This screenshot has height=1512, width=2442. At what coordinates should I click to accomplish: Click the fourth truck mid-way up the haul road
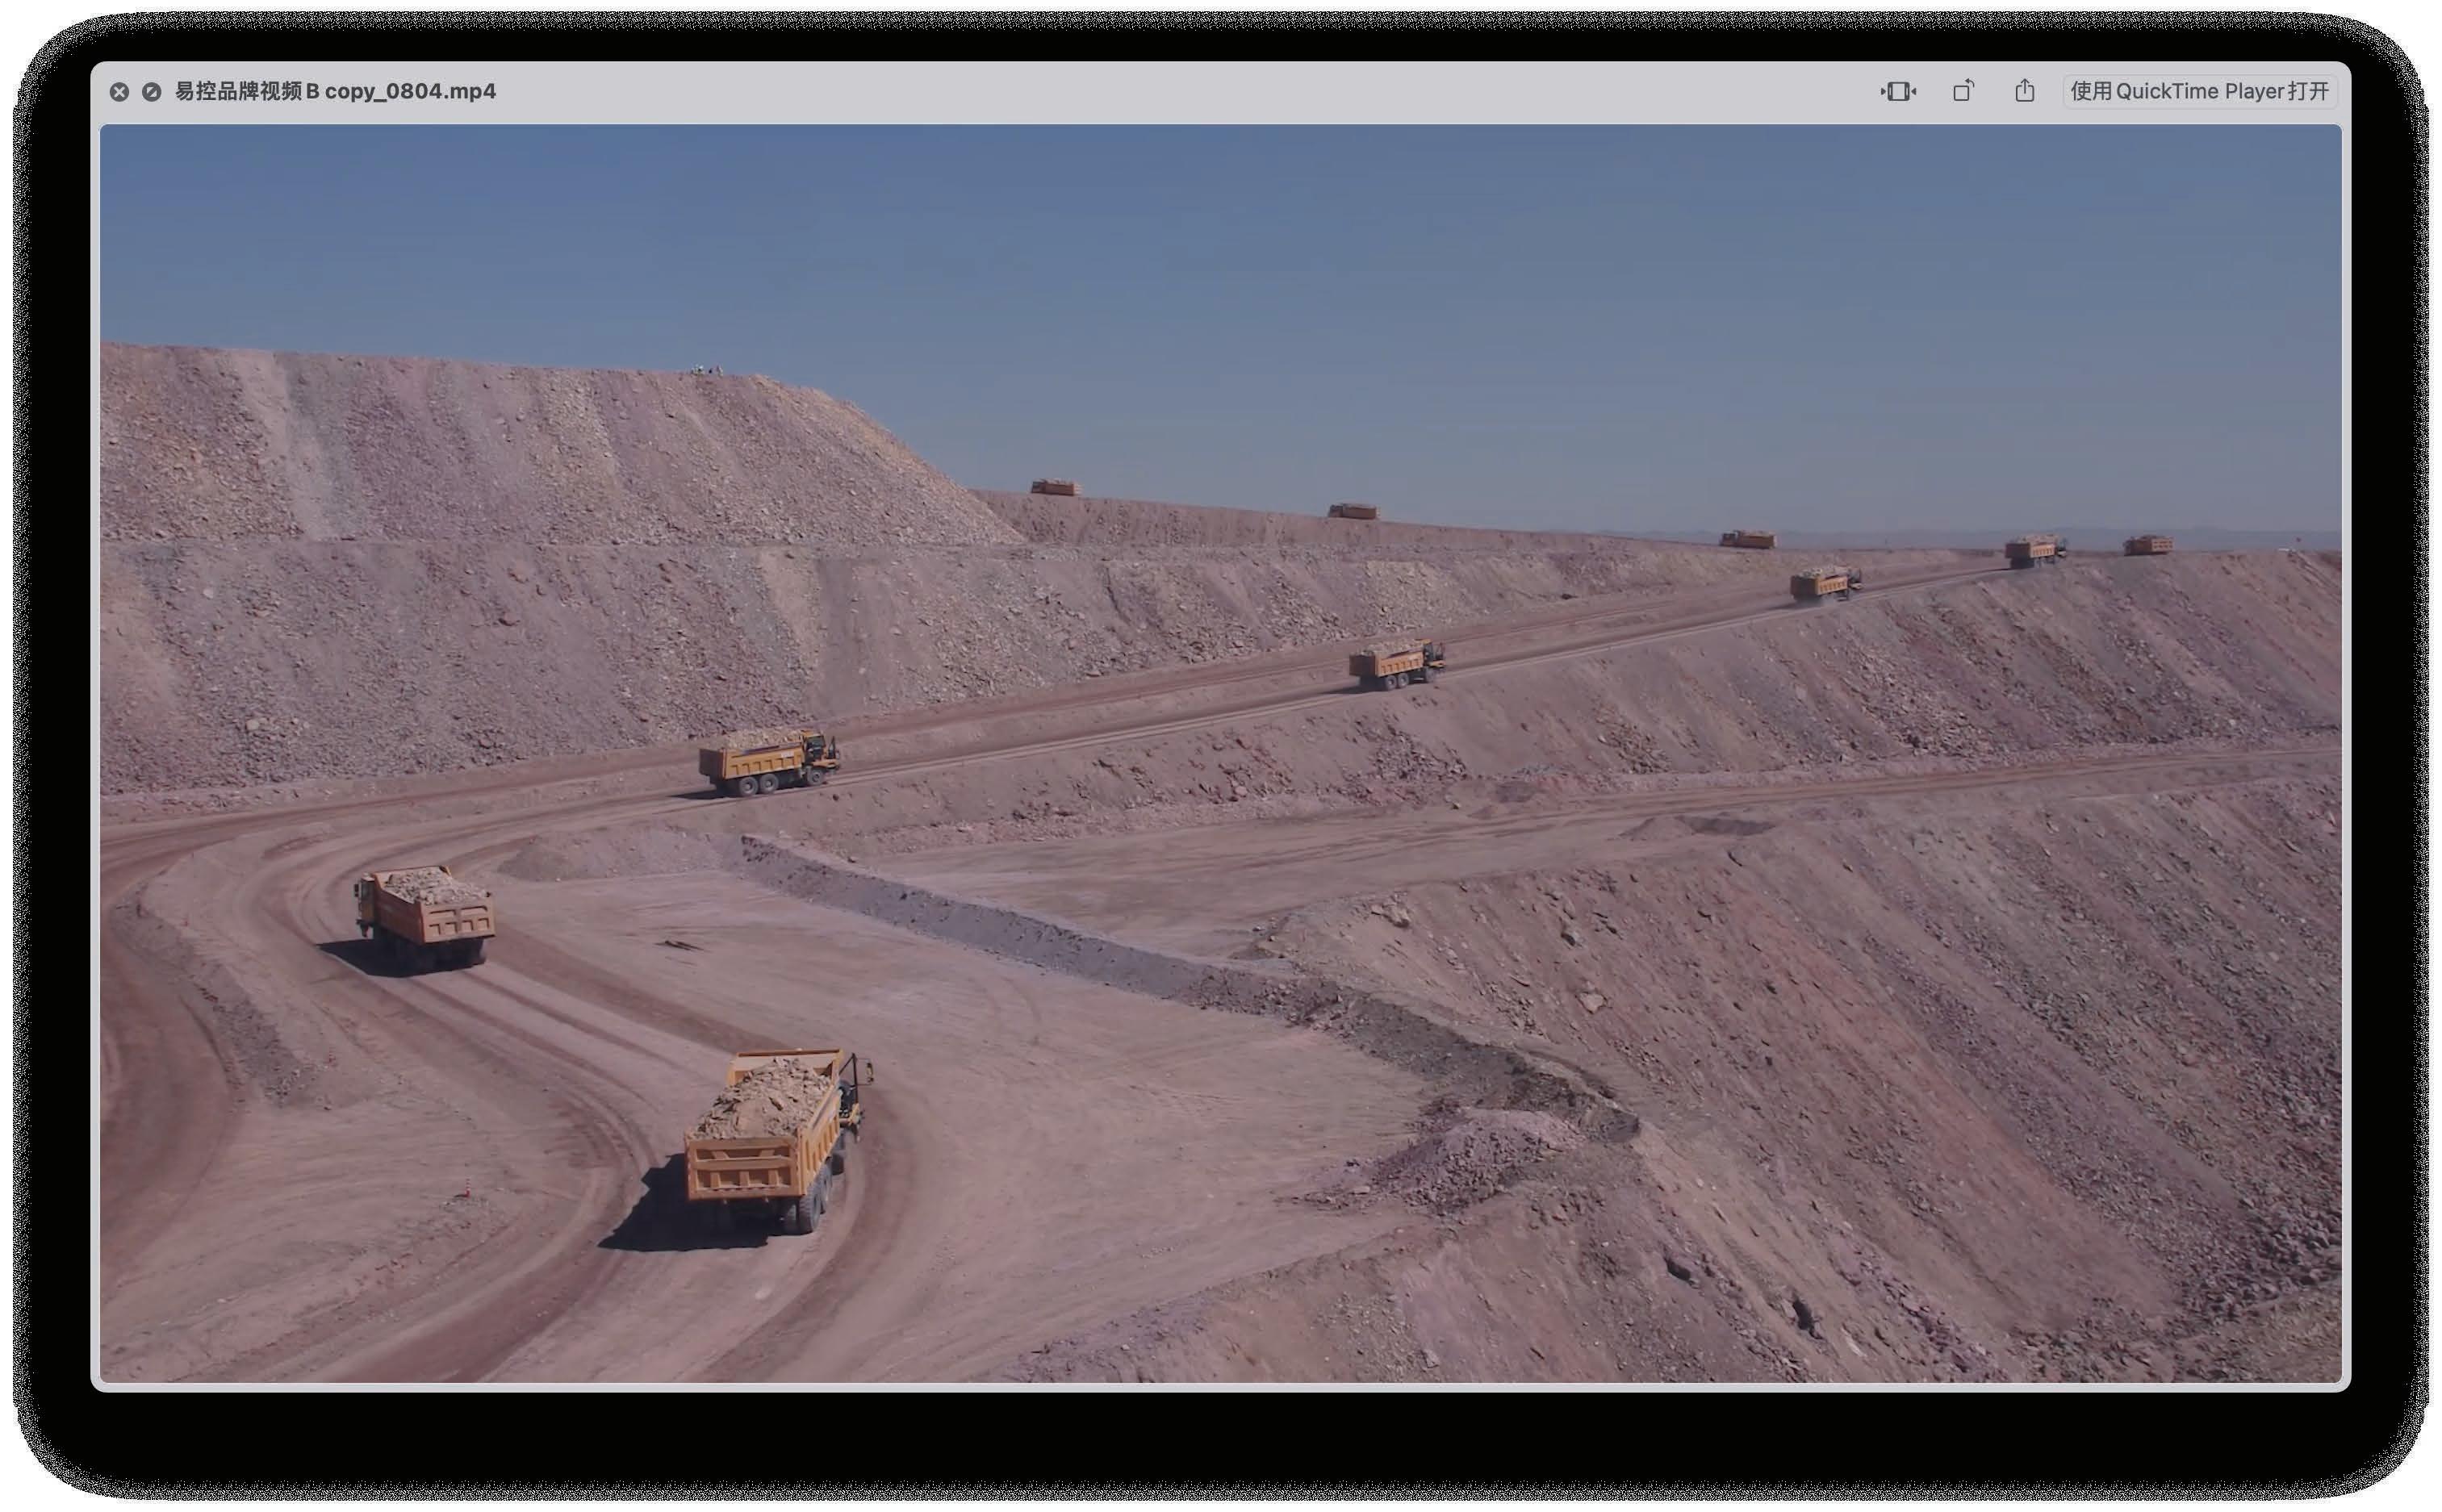tap(1396, 664)
